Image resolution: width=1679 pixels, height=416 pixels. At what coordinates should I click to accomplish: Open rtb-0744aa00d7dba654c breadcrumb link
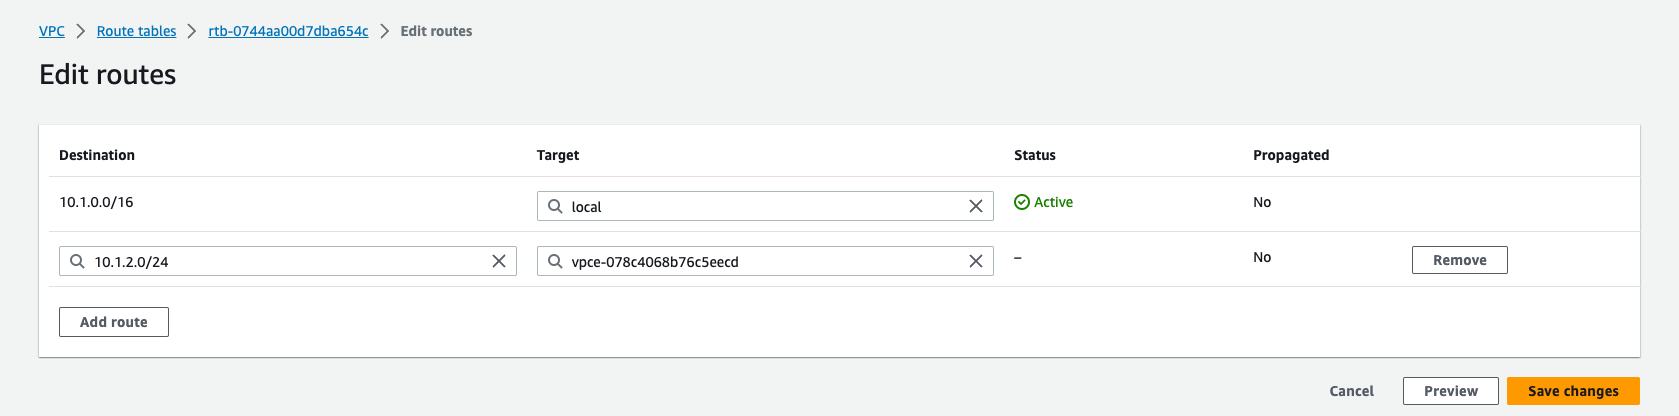(x=288, y=31)
